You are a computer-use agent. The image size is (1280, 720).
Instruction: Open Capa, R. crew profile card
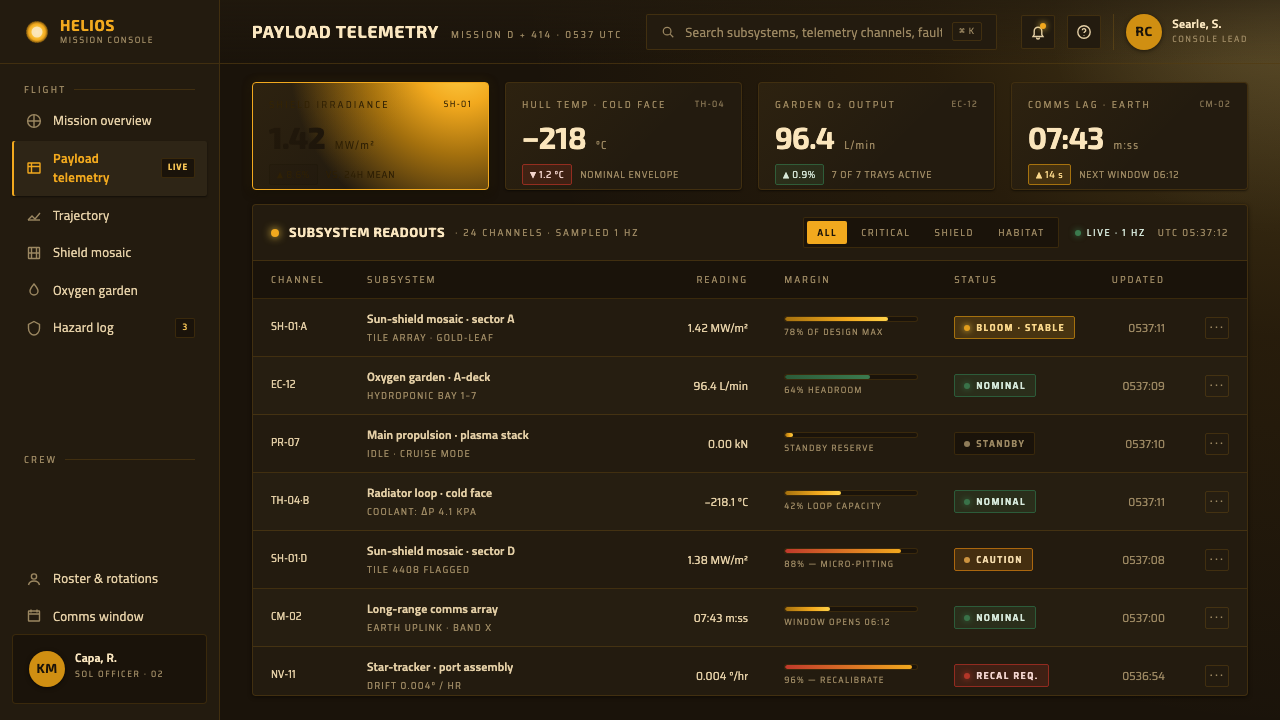pyautogui.click(x=109, y=669)
